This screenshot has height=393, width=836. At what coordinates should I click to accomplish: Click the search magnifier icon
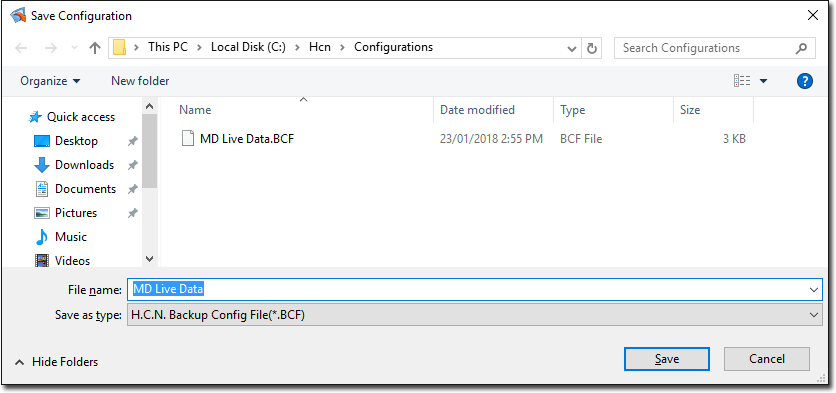[x=801, y=48]
